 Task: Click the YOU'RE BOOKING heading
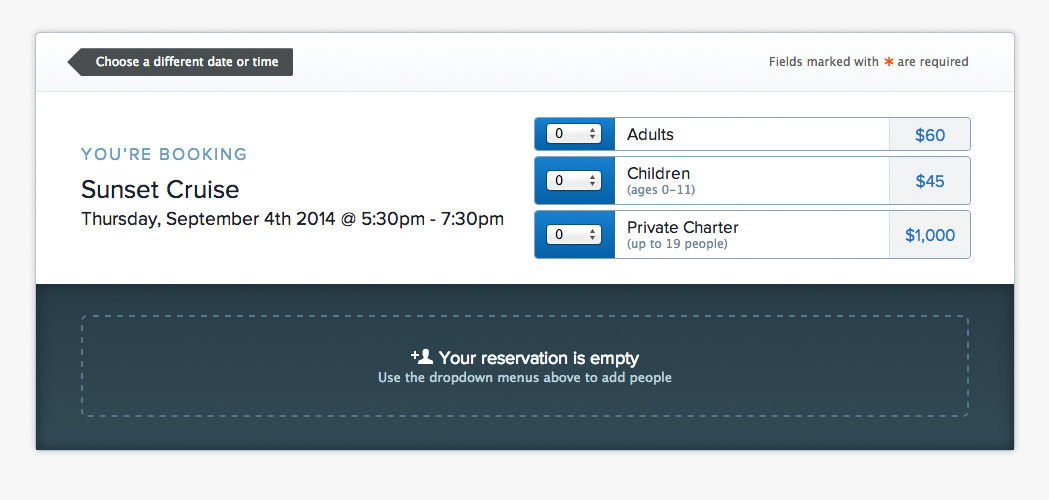(x=164, y=155)
